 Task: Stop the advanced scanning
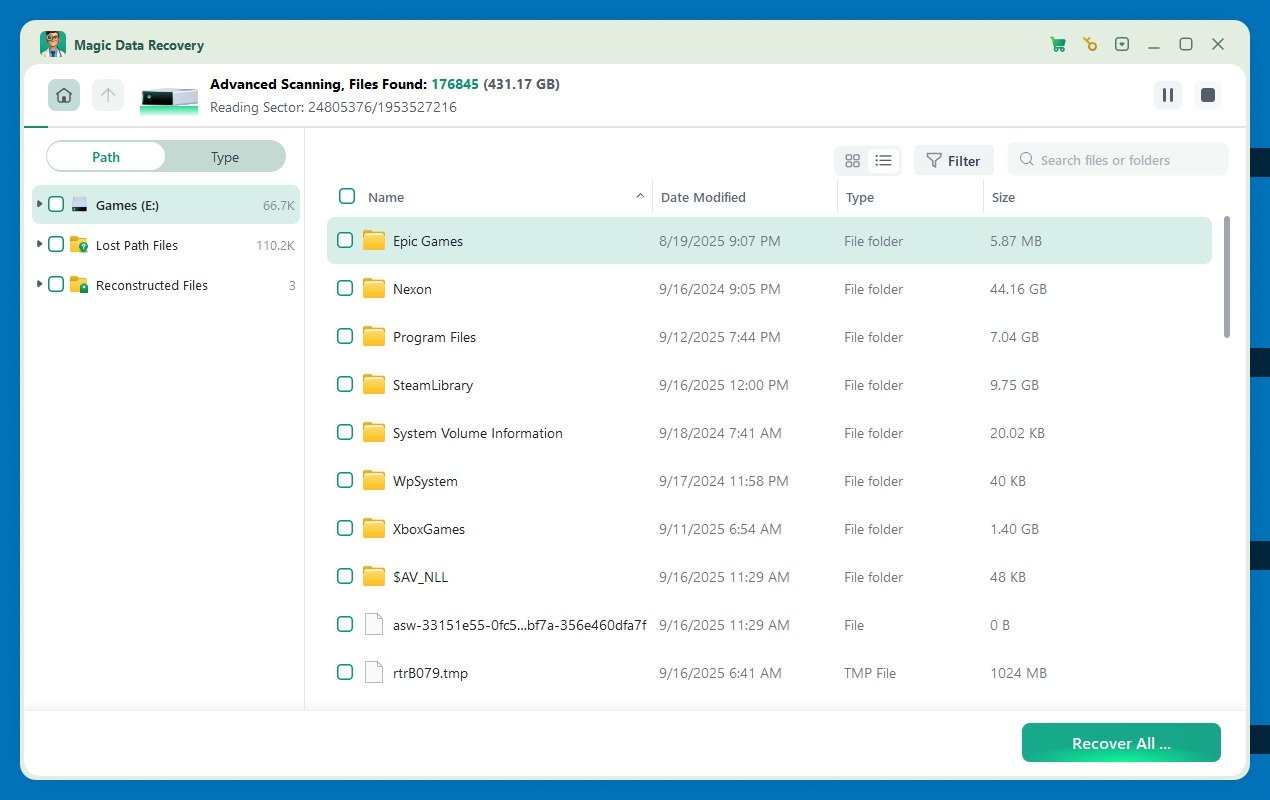click(x=1207, y=95)
